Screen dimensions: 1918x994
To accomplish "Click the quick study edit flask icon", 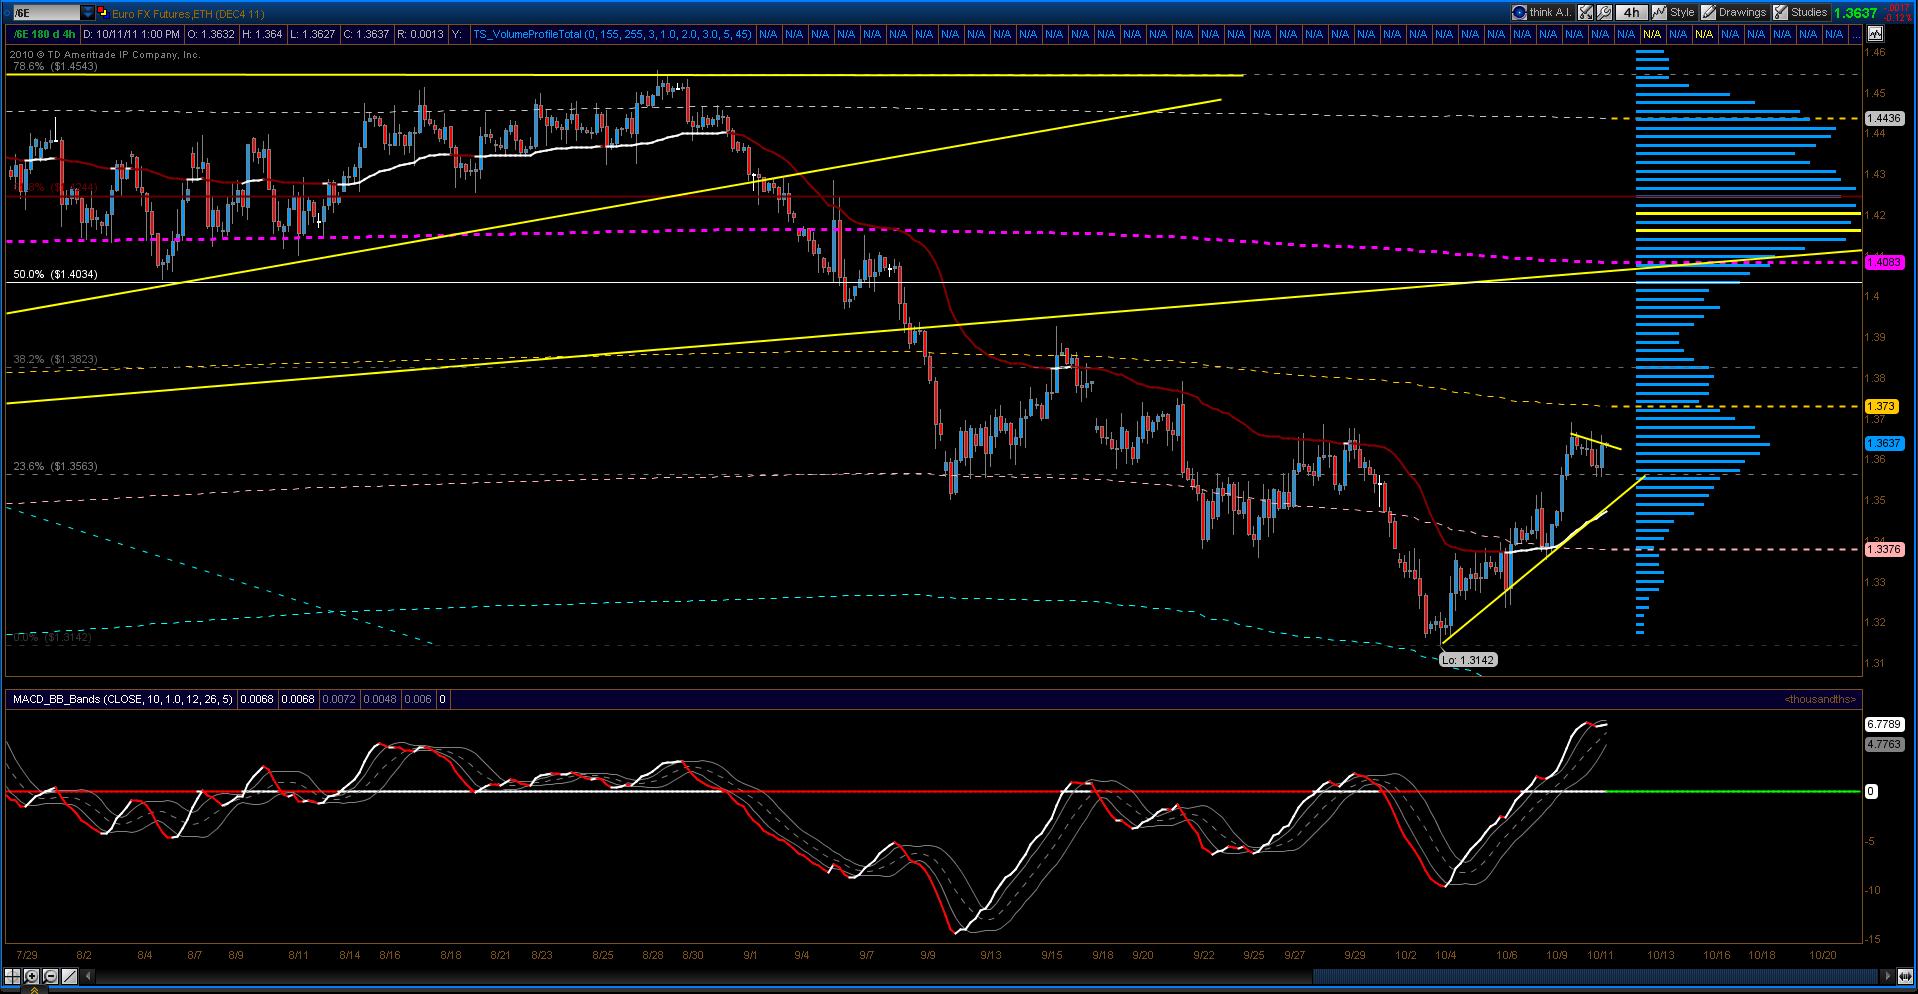I will (1585, 12).
